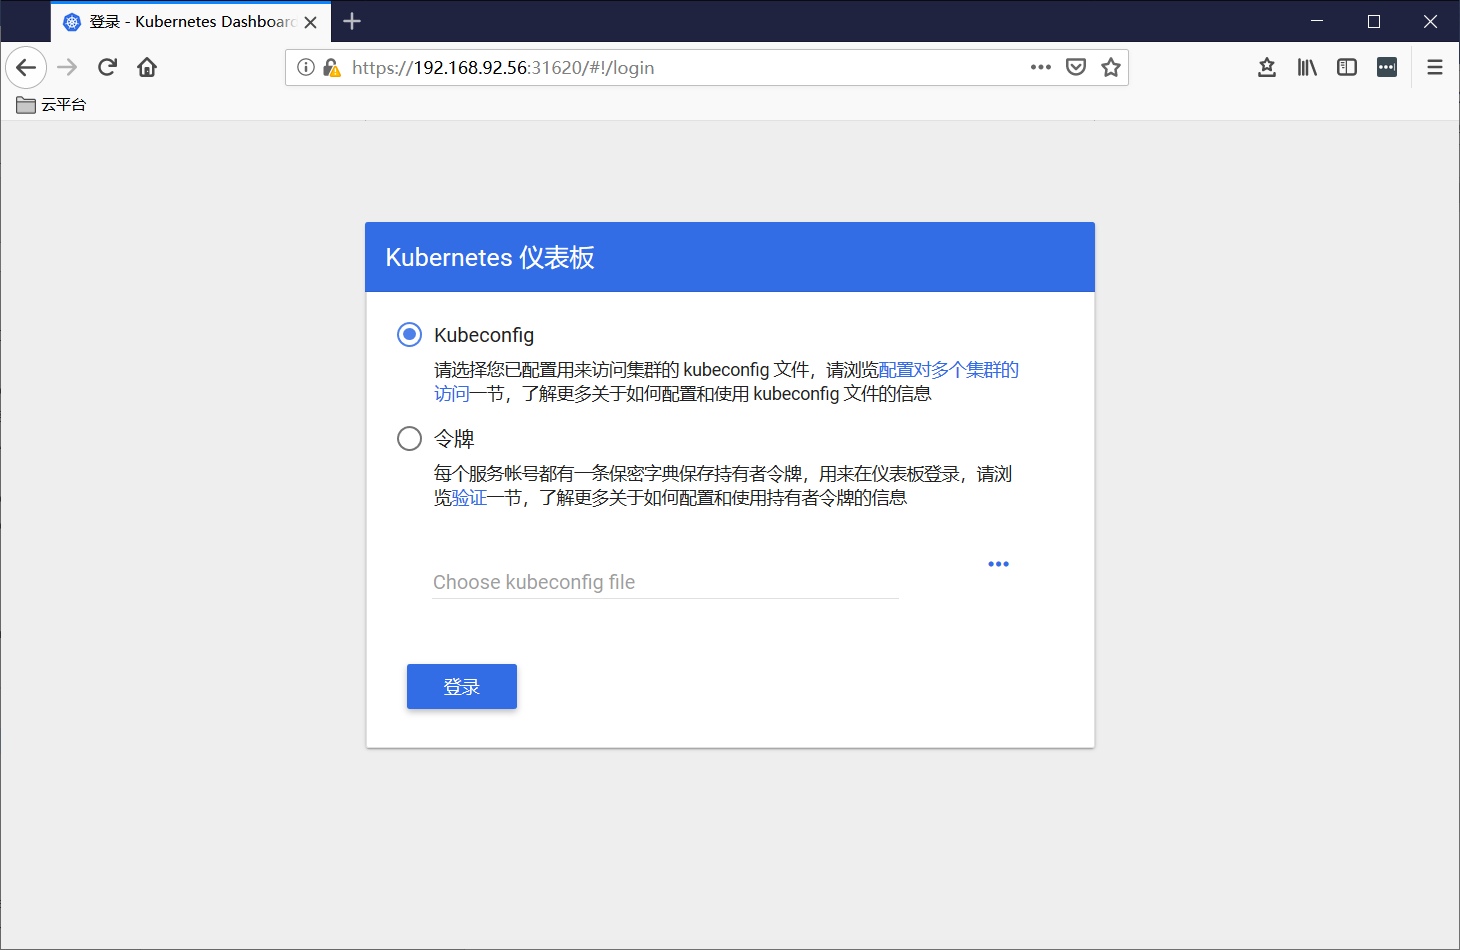Reload the current page

pyautogui.click(x=107, y=67)
